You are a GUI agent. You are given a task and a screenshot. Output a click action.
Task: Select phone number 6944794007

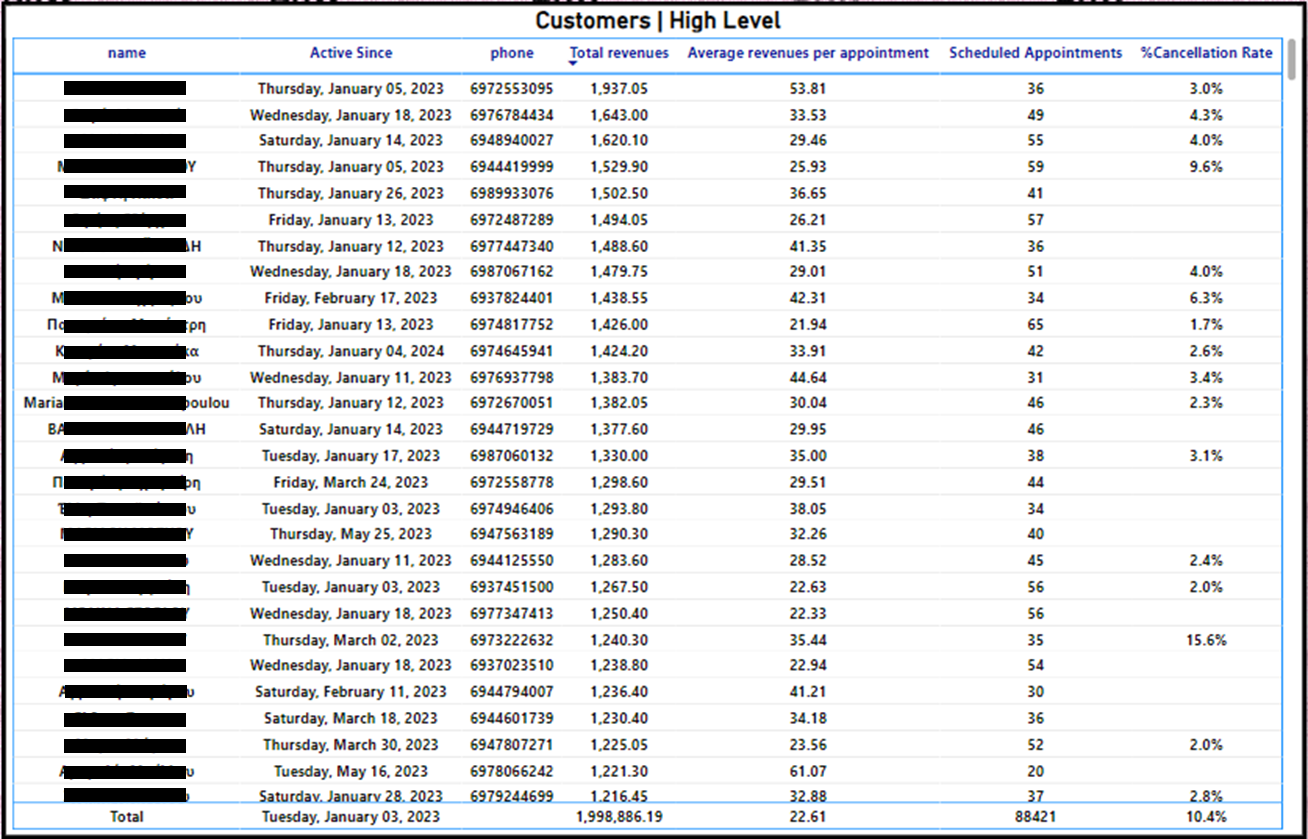coord(511,692)
